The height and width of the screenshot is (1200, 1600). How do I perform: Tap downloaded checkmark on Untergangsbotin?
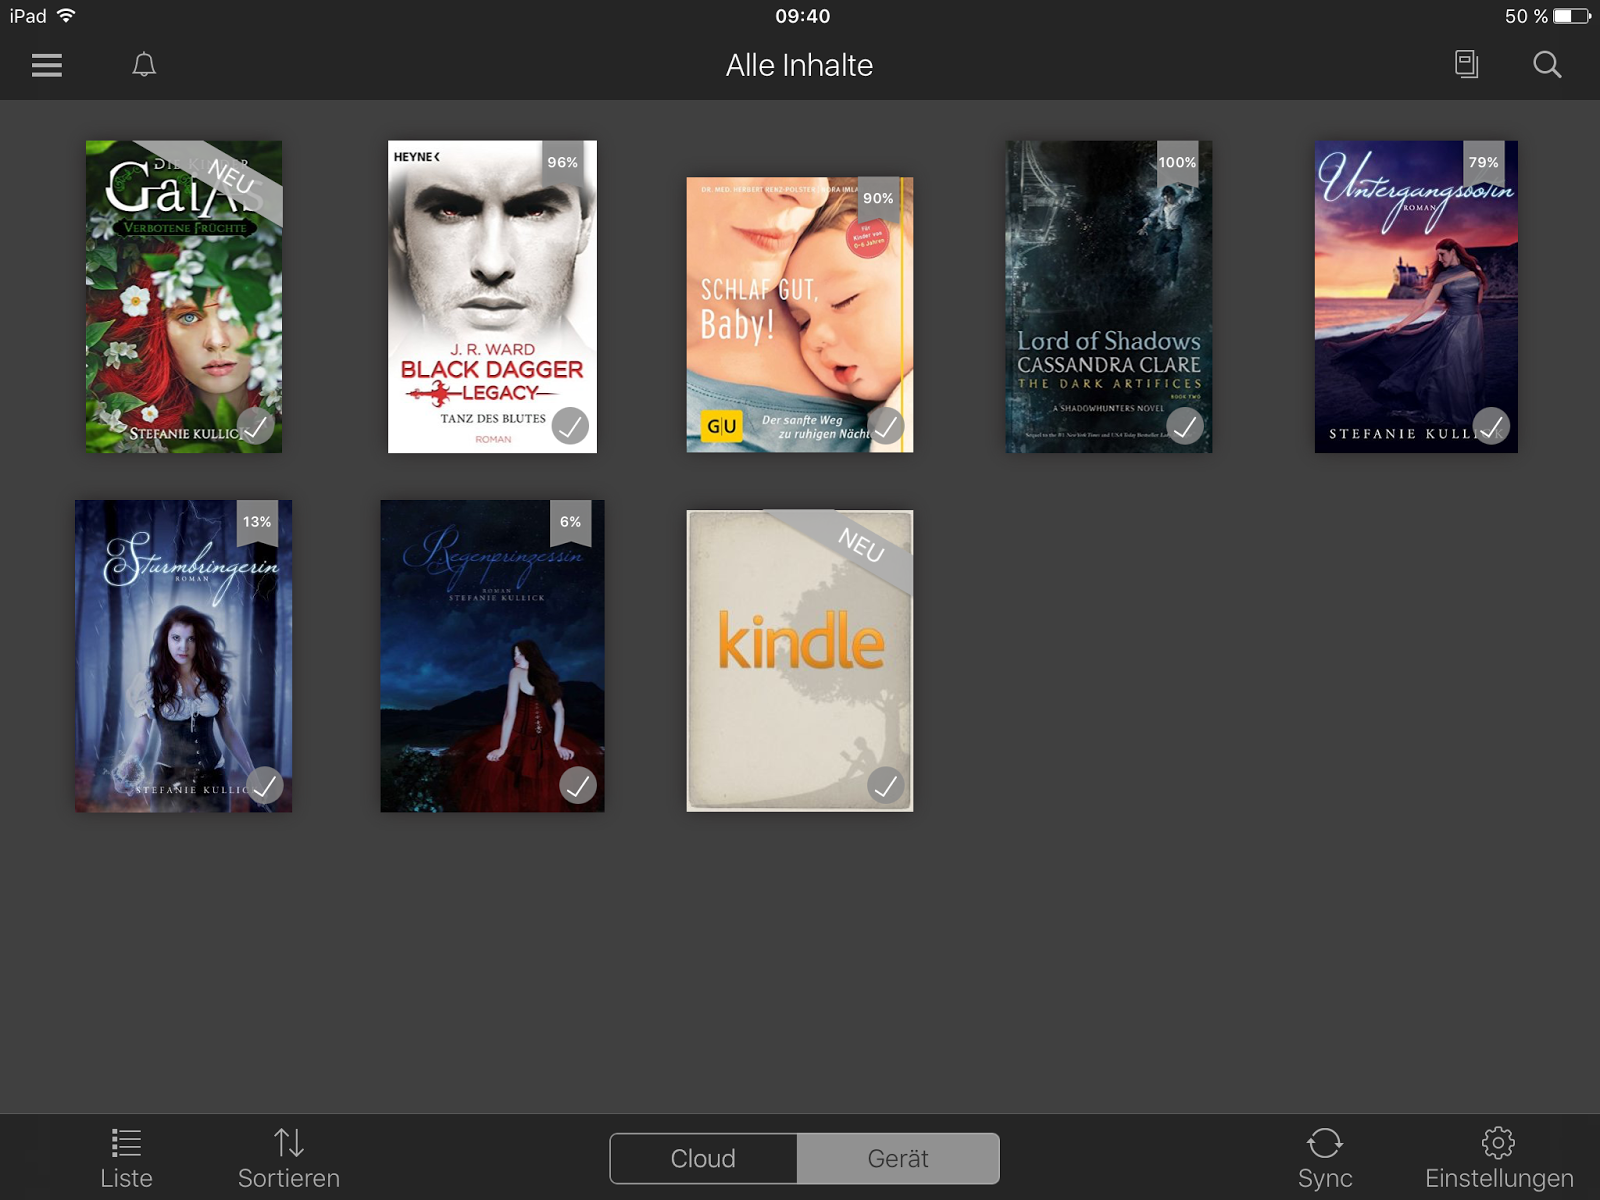(x=1491, y=427)
